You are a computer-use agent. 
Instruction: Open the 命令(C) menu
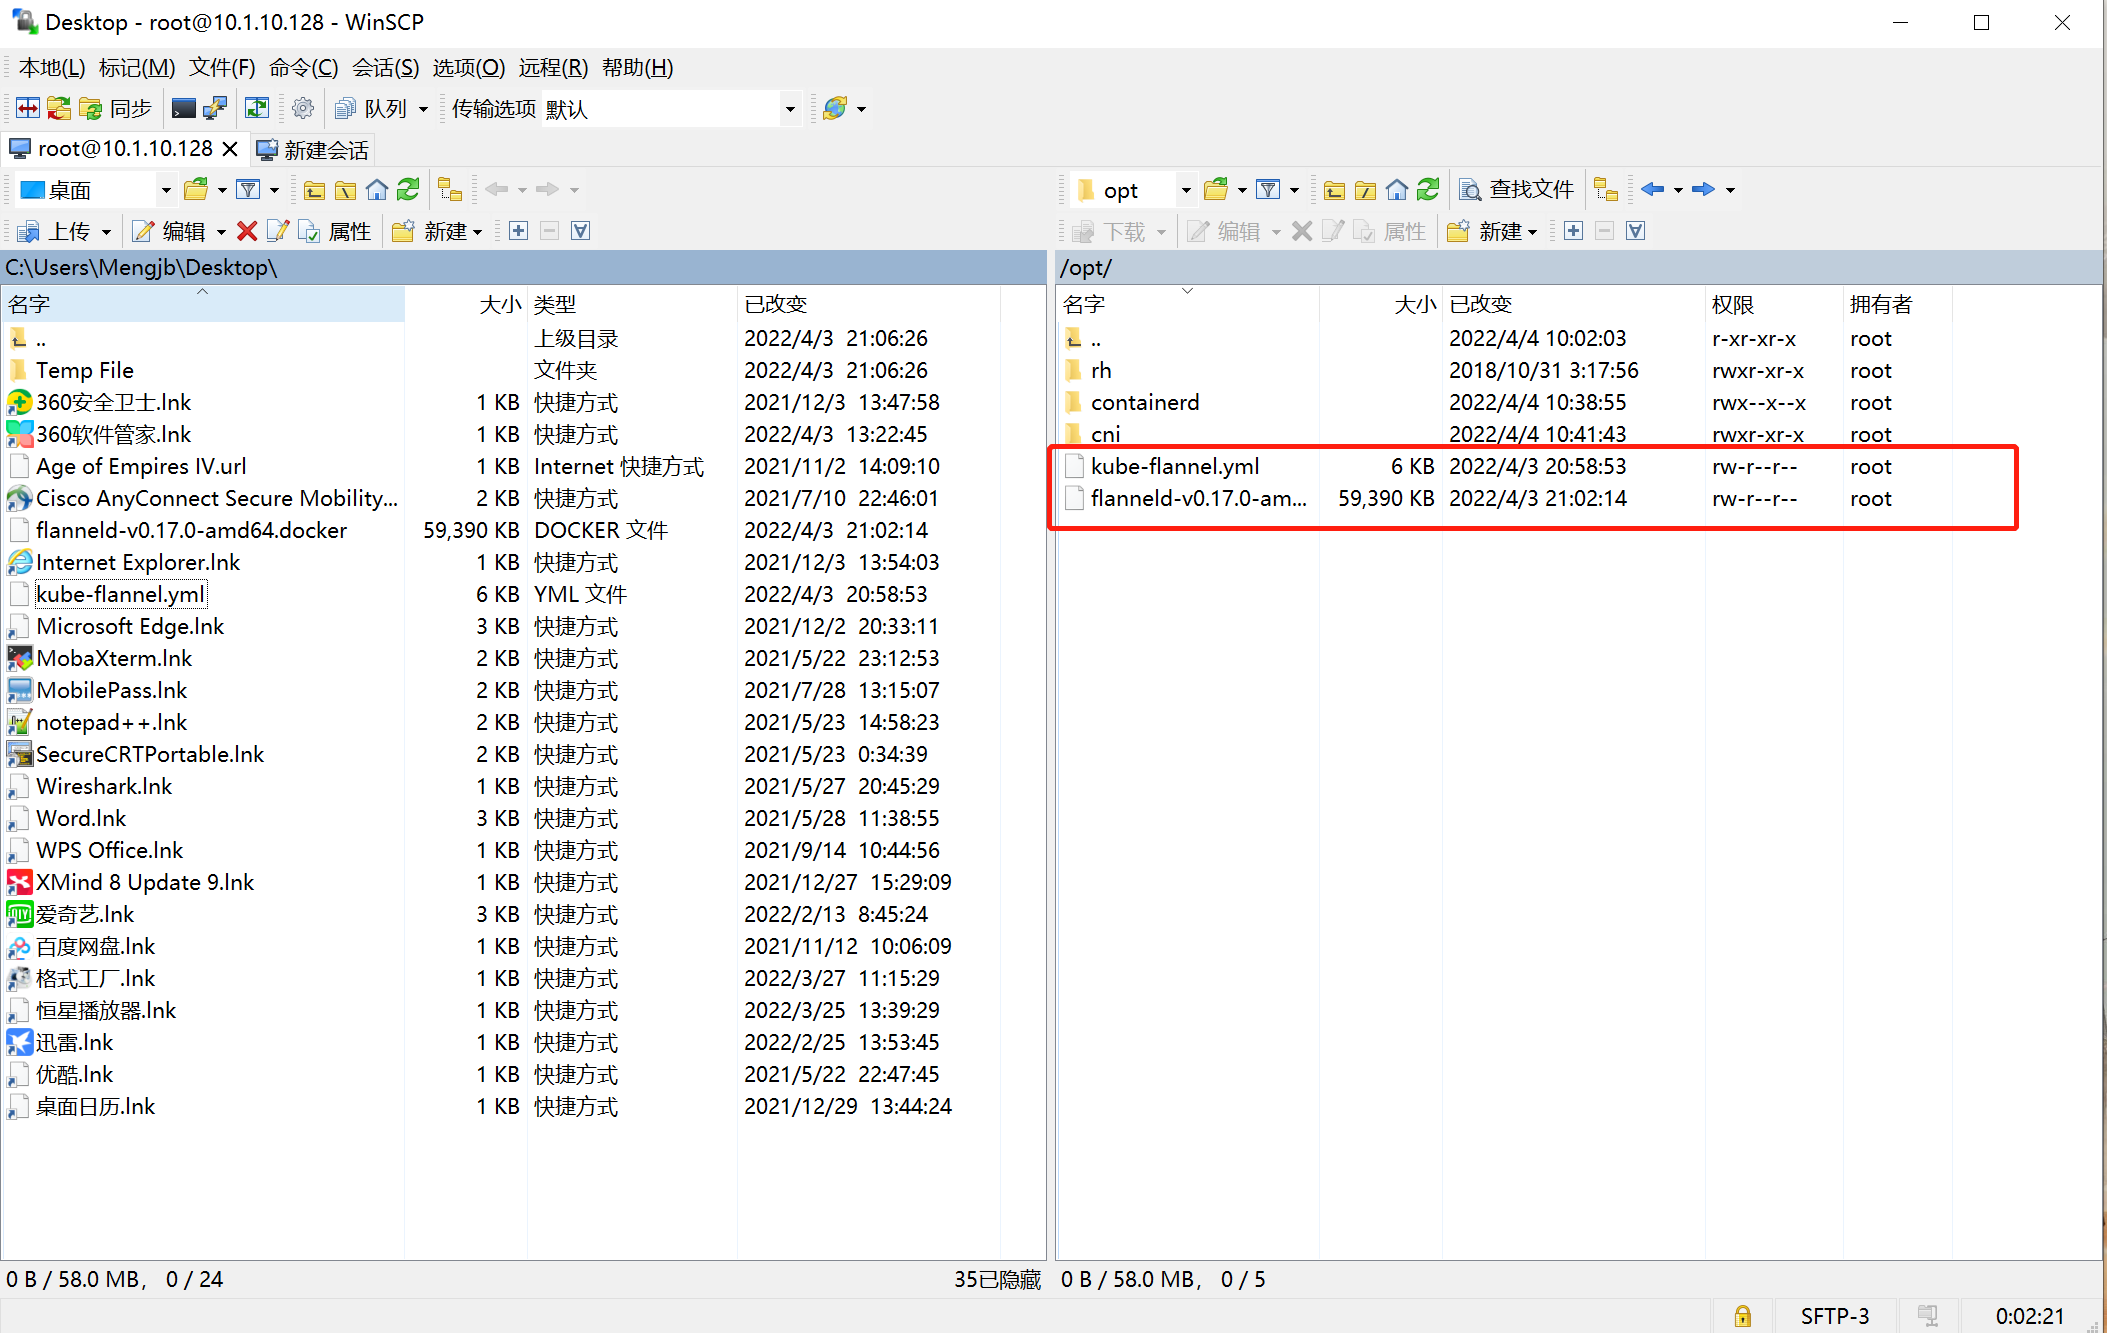(x=304, y=67)
